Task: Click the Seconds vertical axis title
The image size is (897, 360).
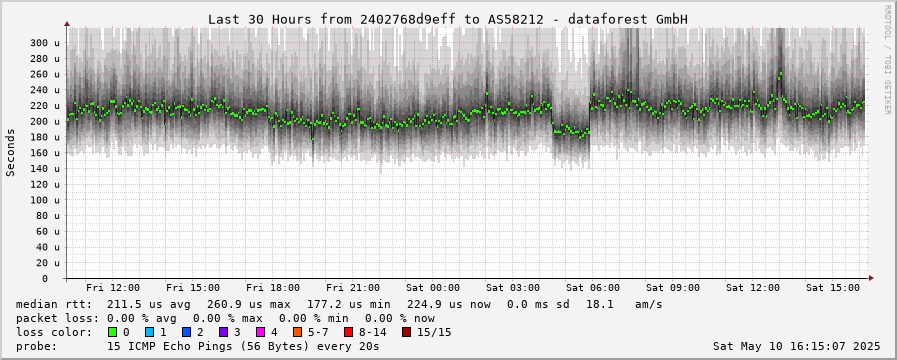Action: pyautogui.click(x=10, y=152)
